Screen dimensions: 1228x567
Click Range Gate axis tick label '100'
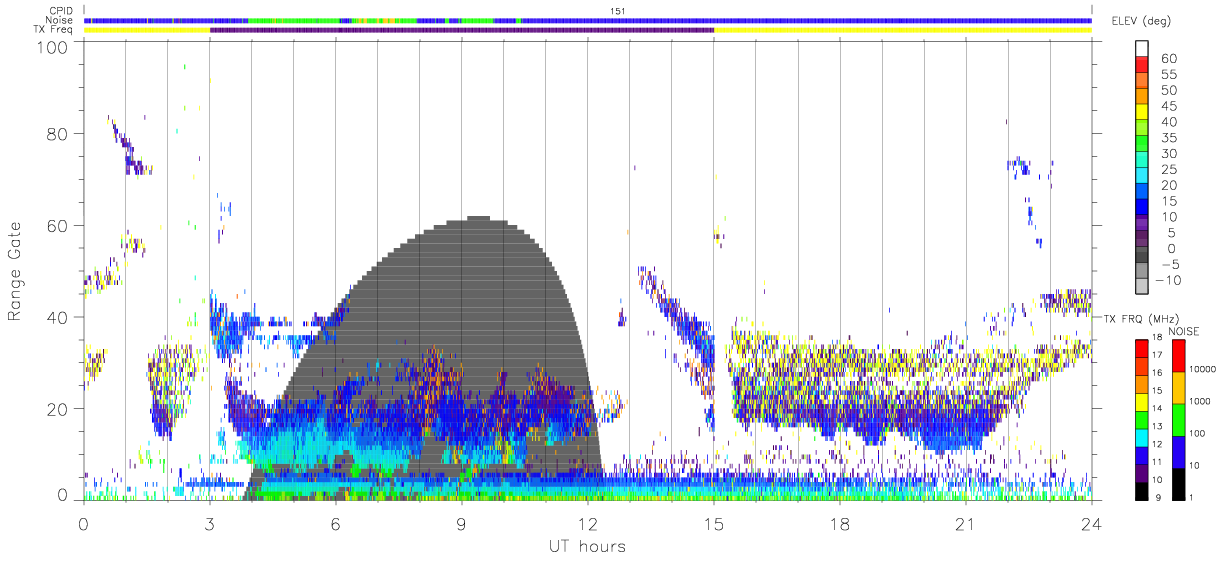tap(53, 48)
